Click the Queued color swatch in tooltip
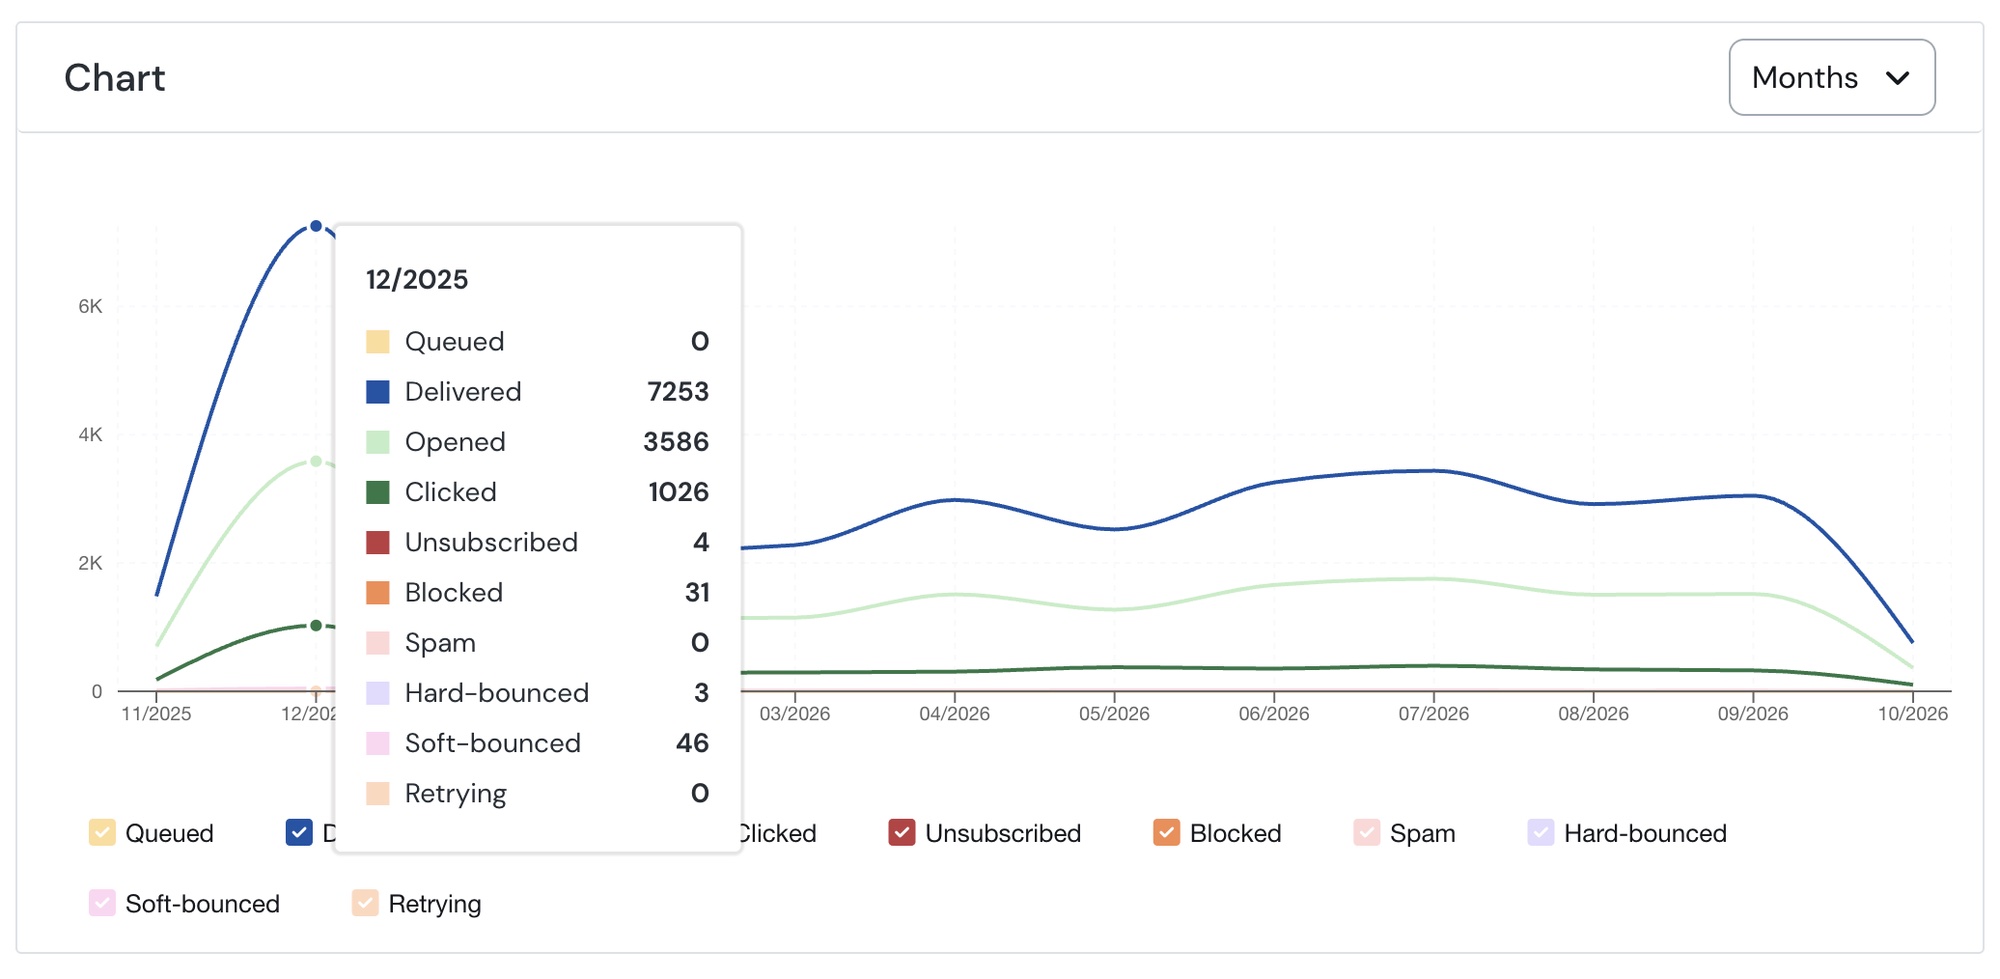2000x979 pixels. tap(378, 342)
